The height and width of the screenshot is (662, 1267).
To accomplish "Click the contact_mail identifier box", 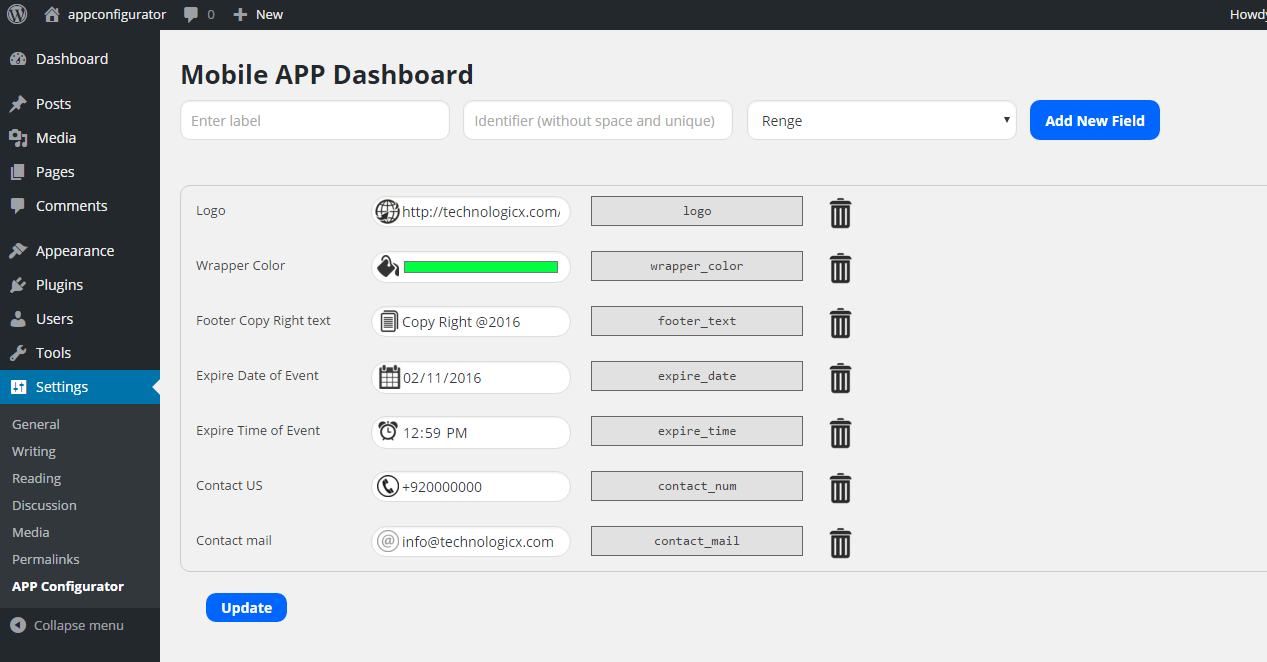I will coord(697,541).
